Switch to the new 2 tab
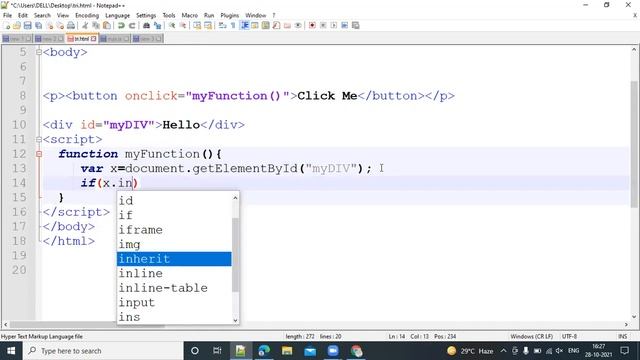 coord(49,38)
